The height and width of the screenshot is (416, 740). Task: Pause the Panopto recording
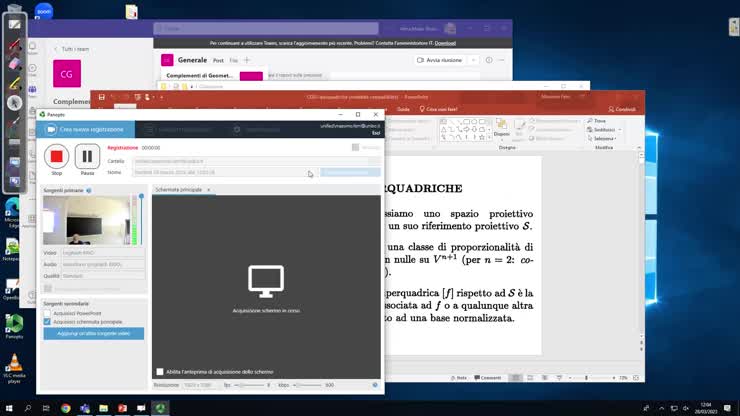[87, 156]
